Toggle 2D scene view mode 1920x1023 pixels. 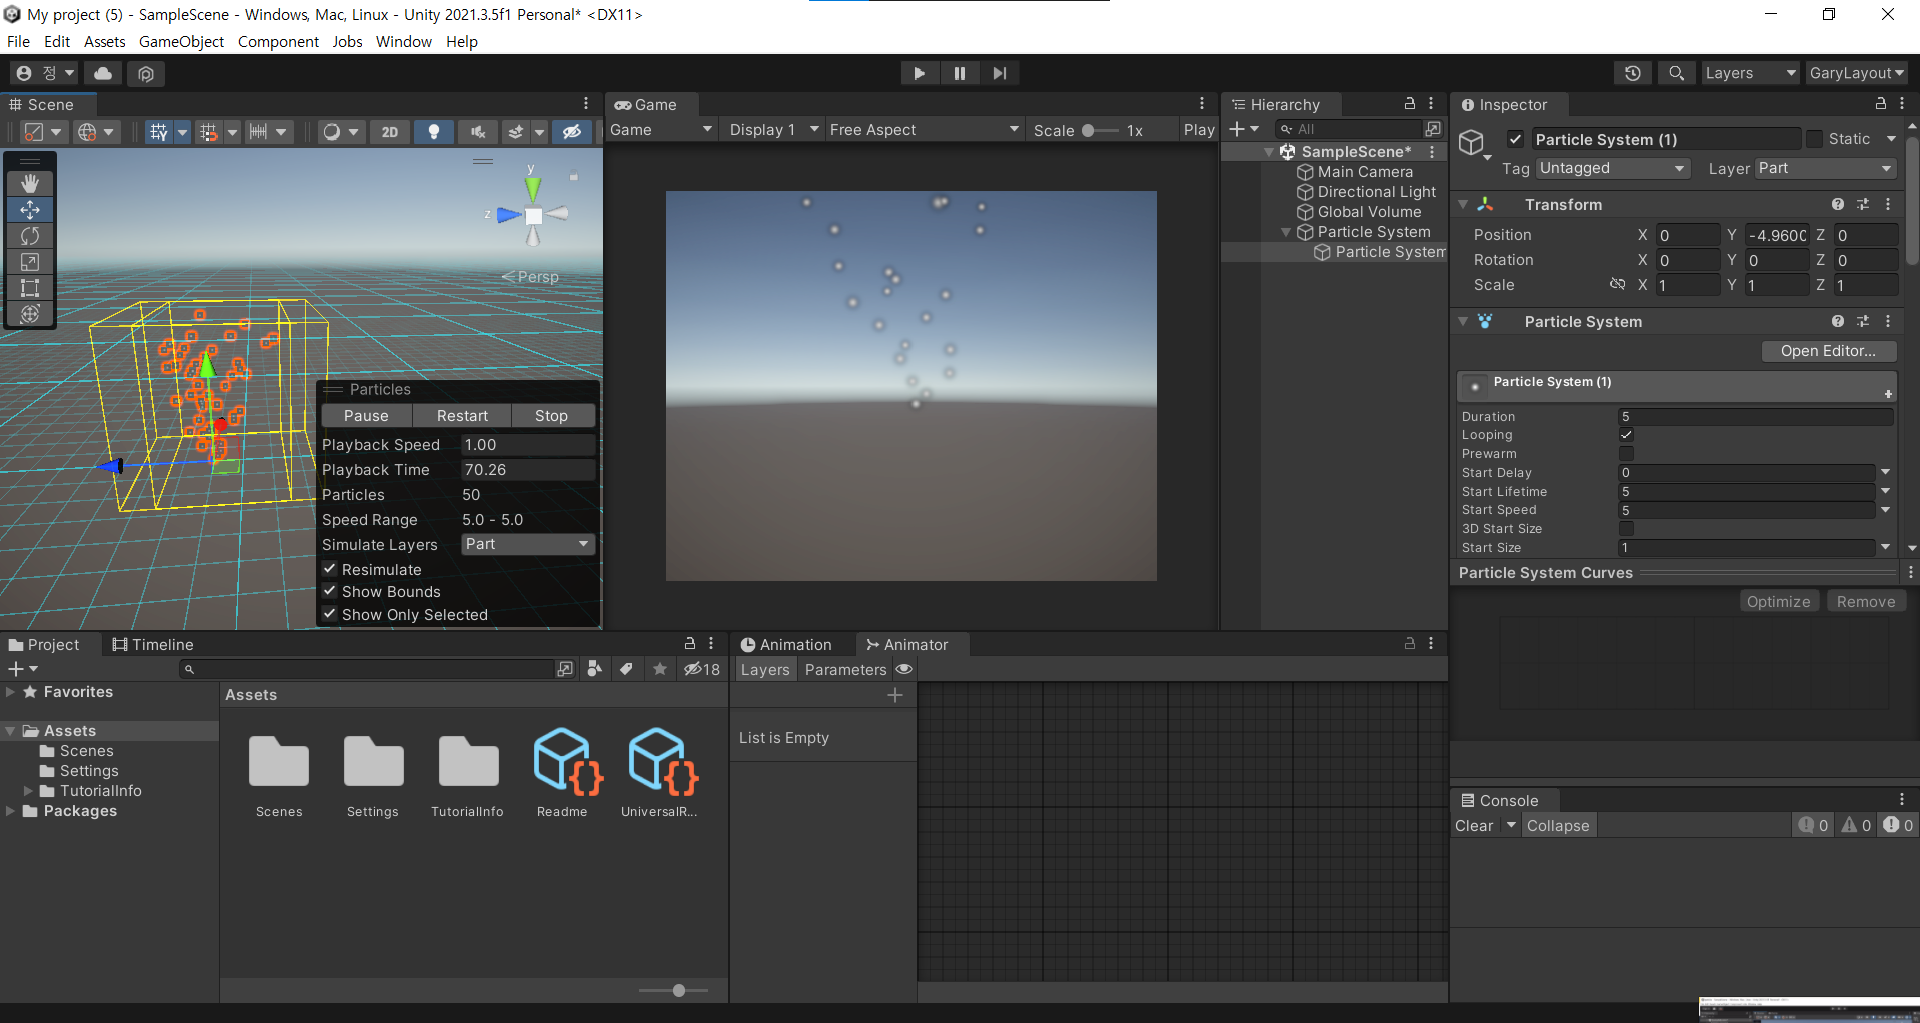390,131
